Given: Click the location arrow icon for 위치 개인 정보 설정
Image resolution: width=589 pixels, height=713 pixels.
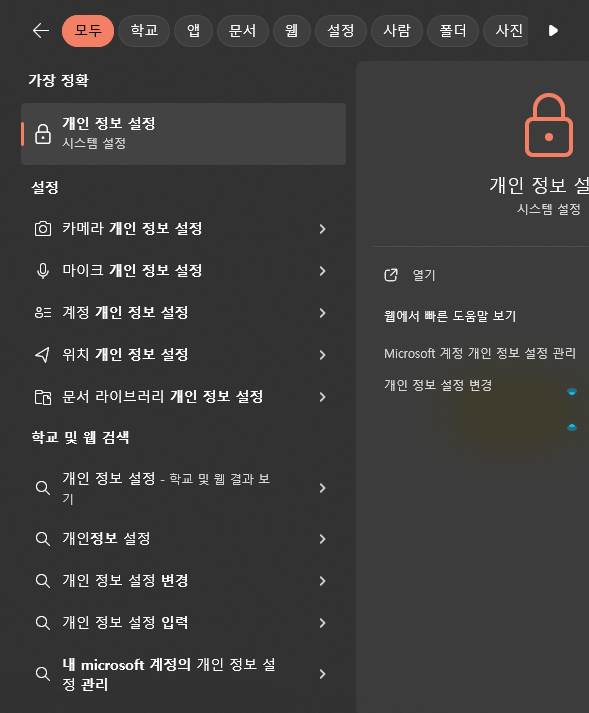Looking at the screenshot, I should pyautogui.click(x=43, y=355).
